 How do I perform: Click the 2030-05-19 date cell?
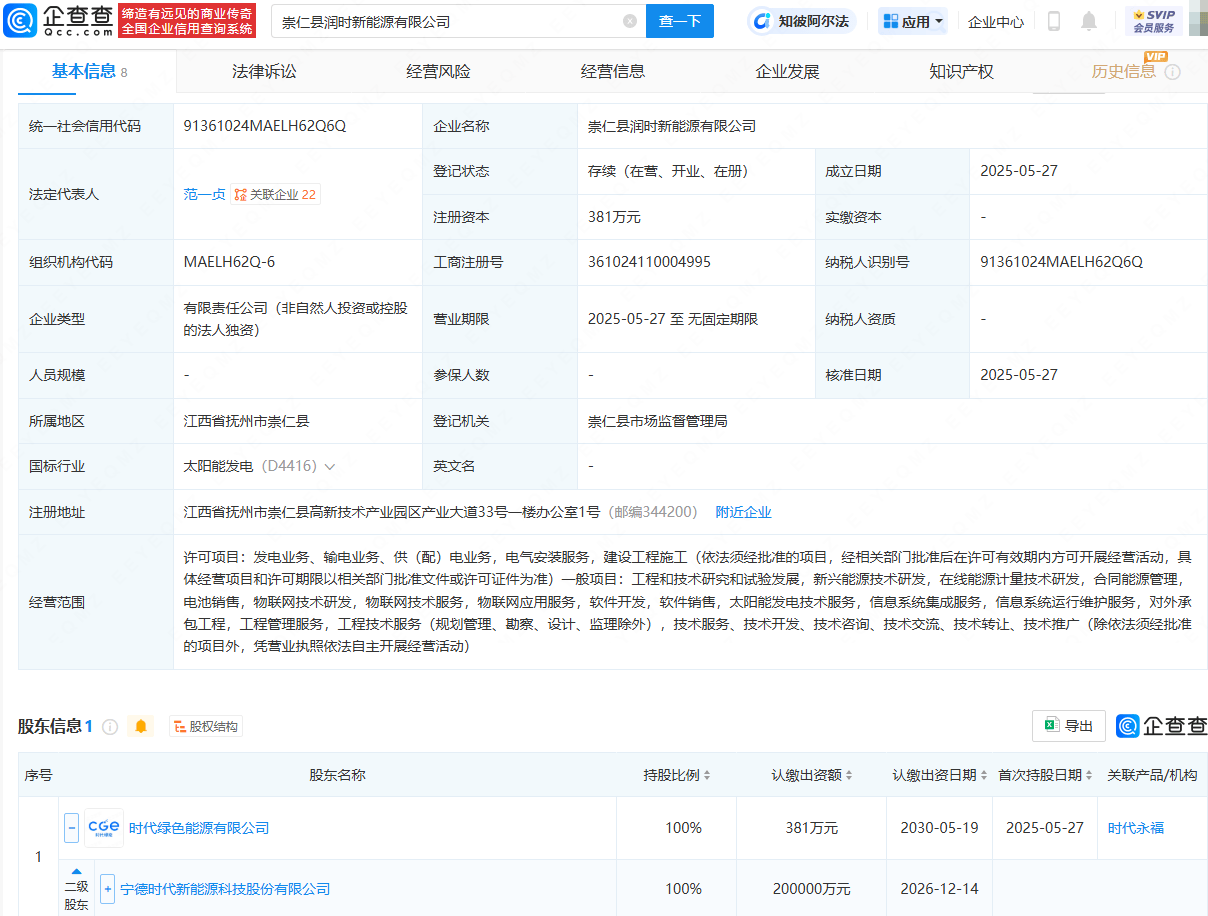coord(939,828)
